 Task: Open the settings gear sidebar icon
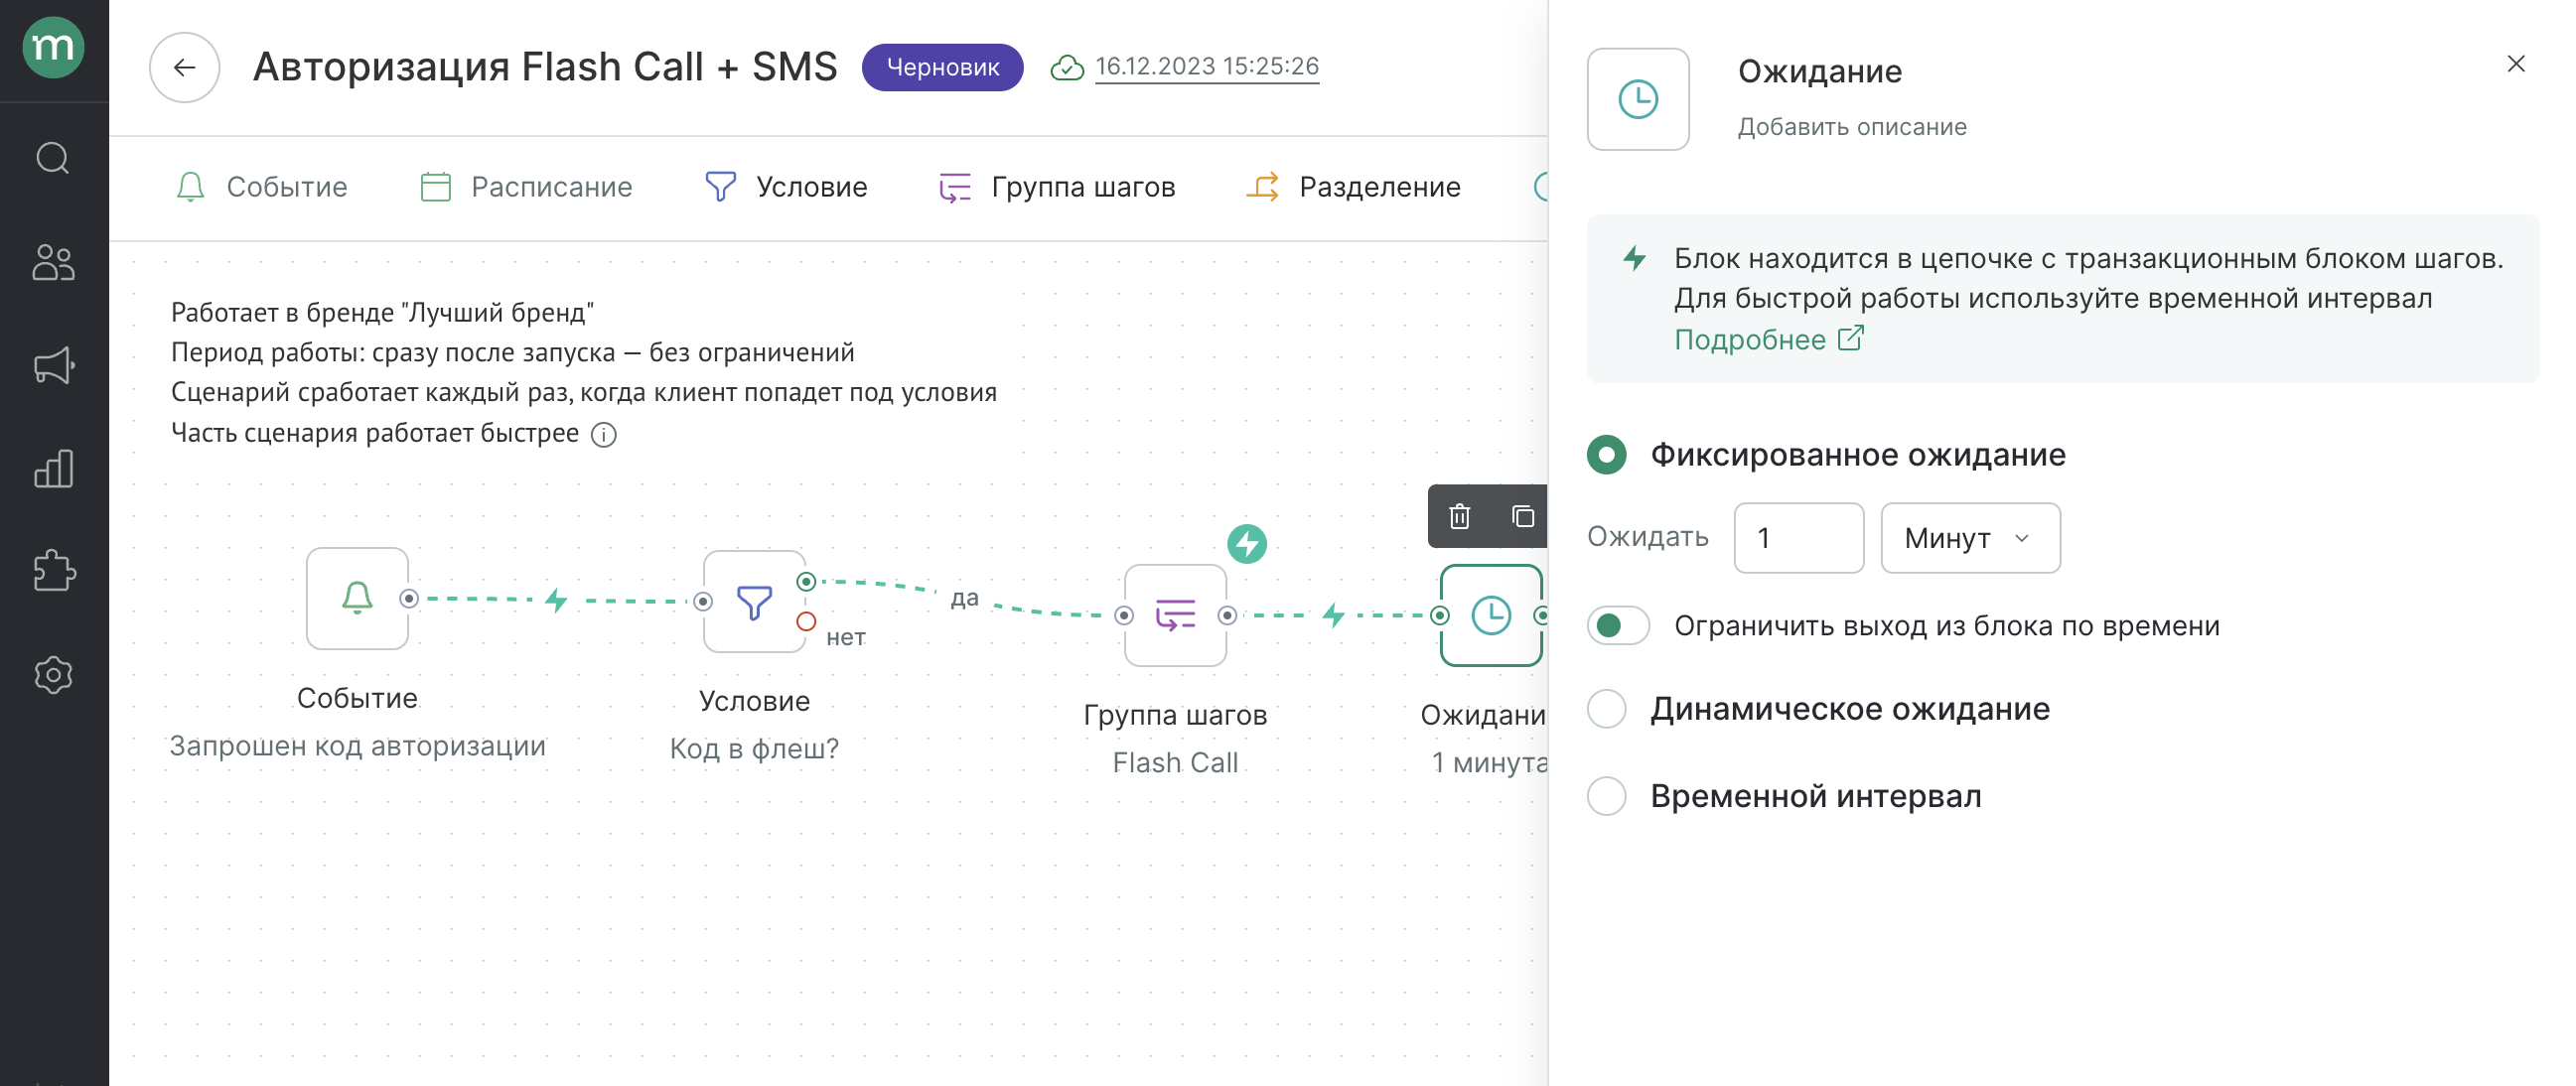point(53,675)
